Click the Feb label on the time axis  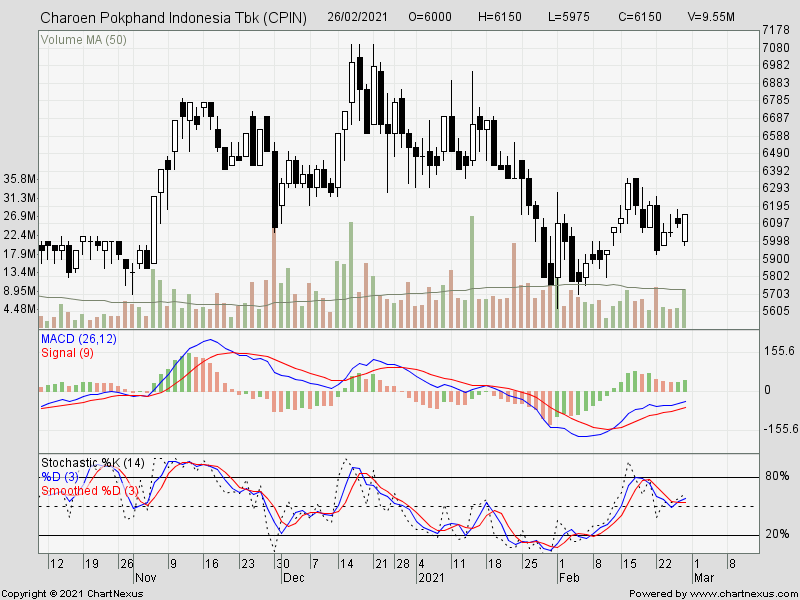click(x=571, y=576)
